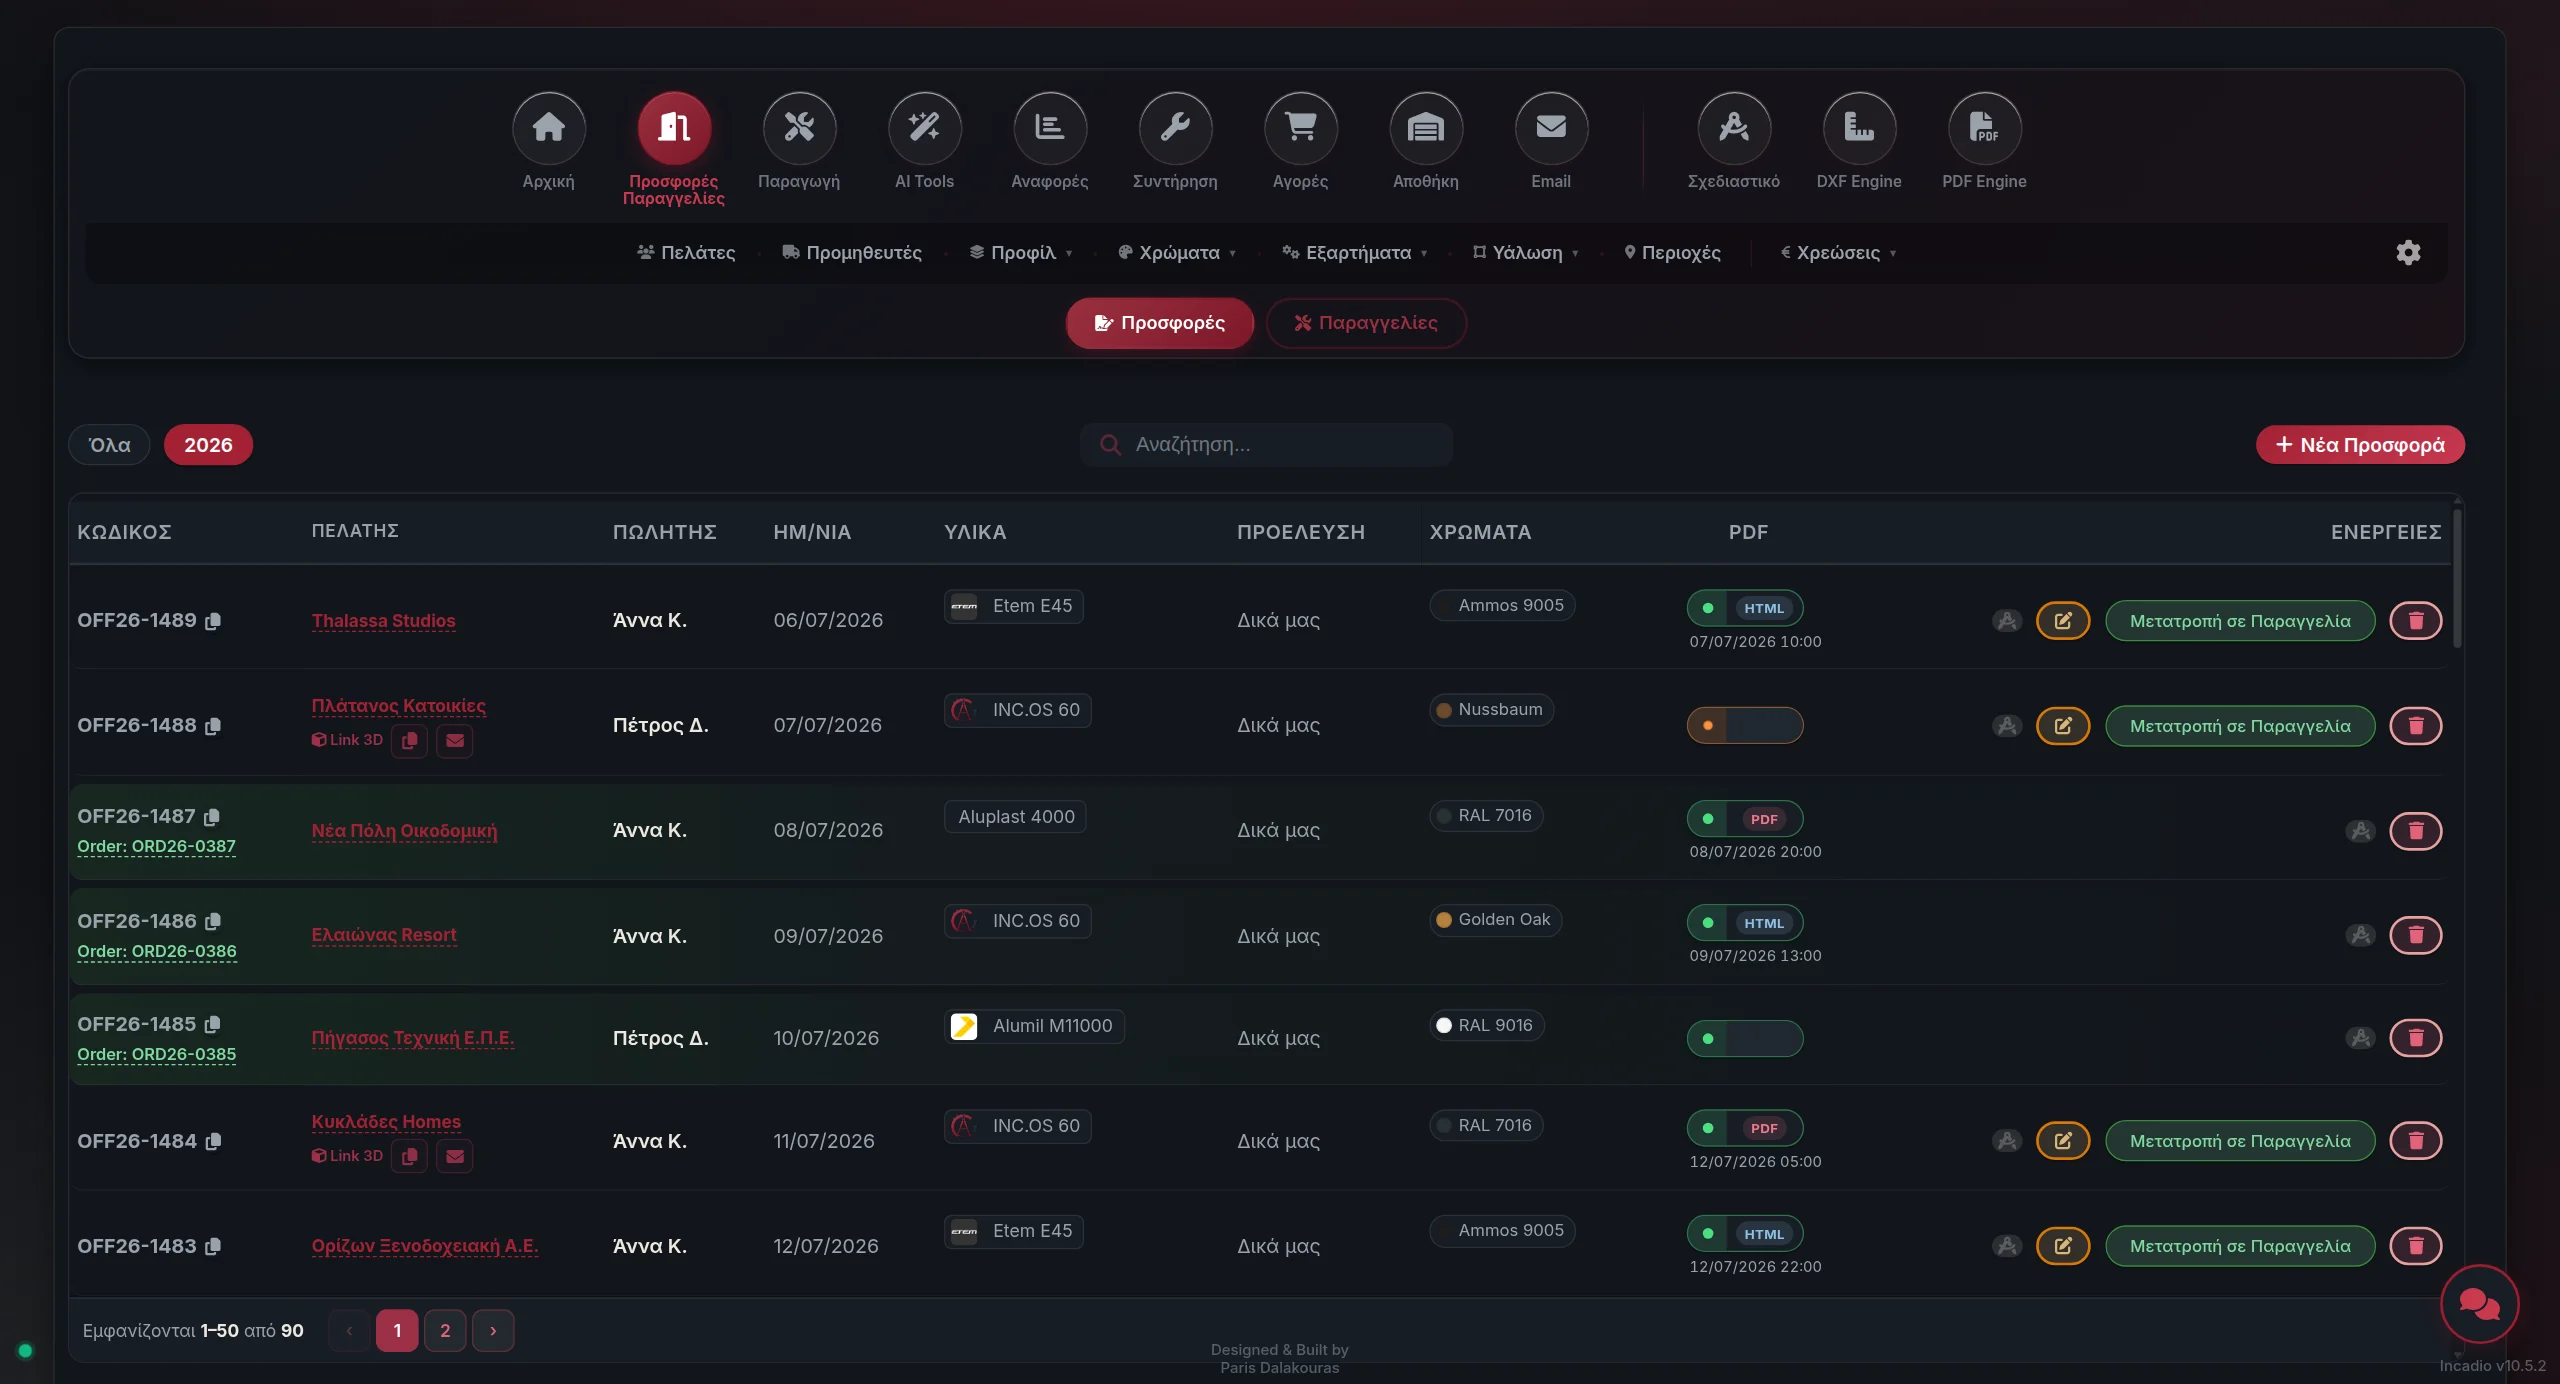Open the Thalassa Studios customer link
The width and height of the screenshot is (2560, 1384).
pos(383,621)
